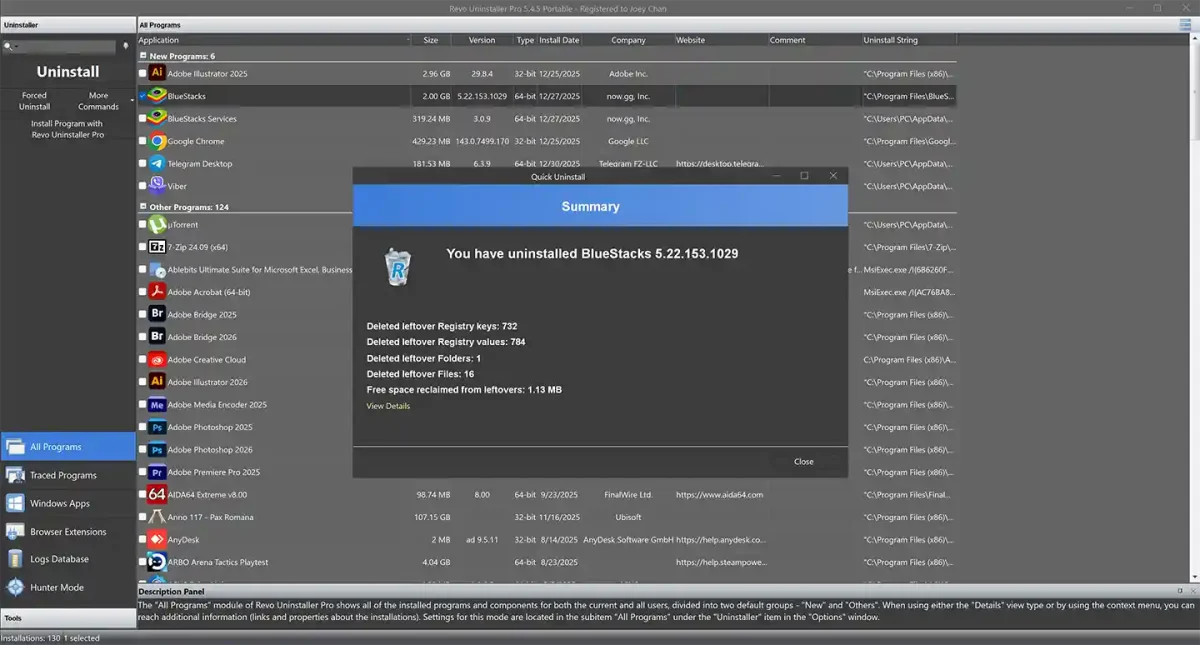
Task: Collapse the New Programs: 6 group
Action: [146, 56]
